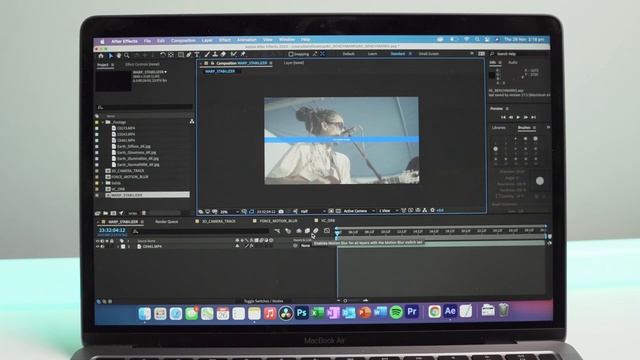Click the current time indicator in timeline

[337, 233]
